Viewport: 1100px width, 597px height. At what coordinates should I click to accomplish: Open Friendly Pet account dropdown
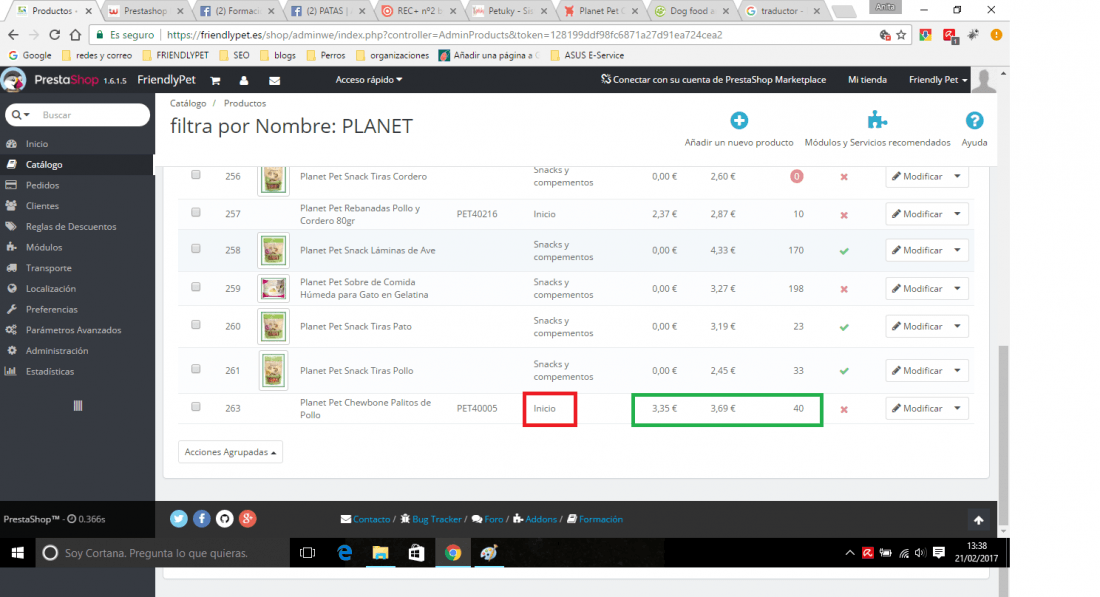[x=937, y=80]
